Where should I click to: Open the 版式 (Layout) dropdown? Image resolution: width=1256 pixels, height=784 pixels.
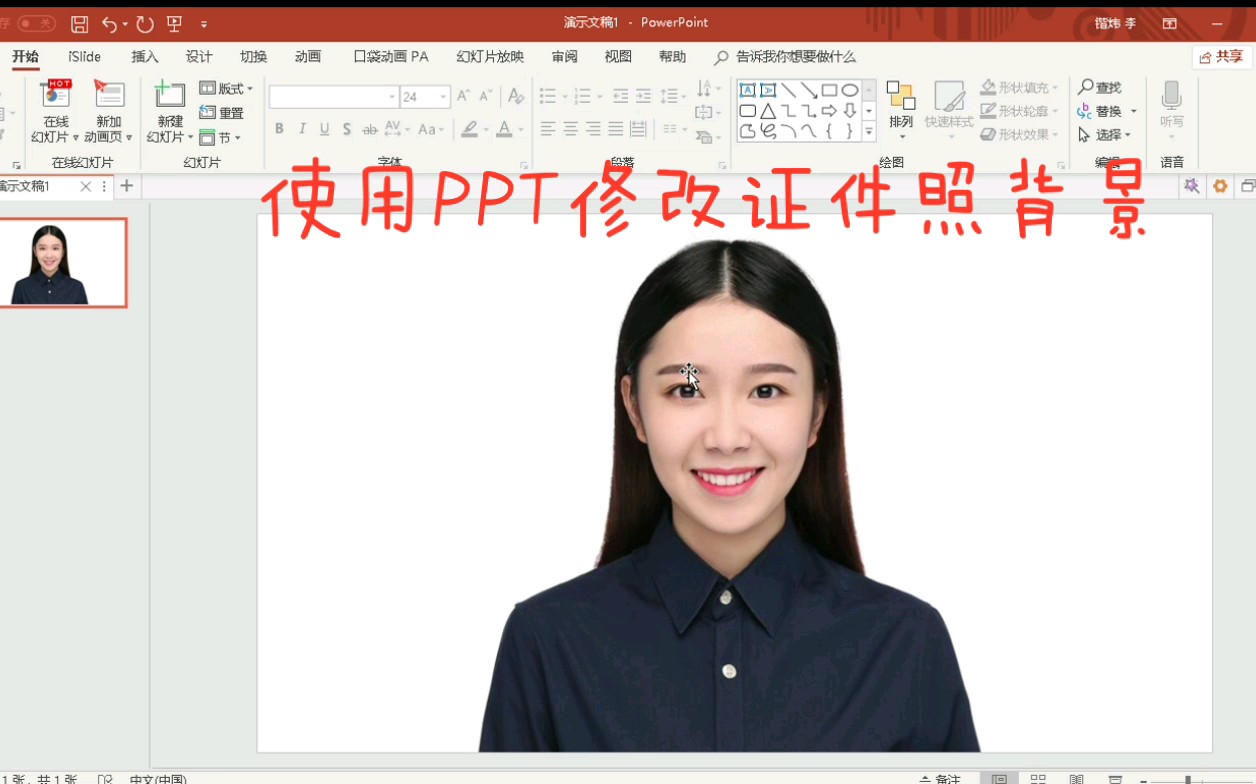click(227, 88)
